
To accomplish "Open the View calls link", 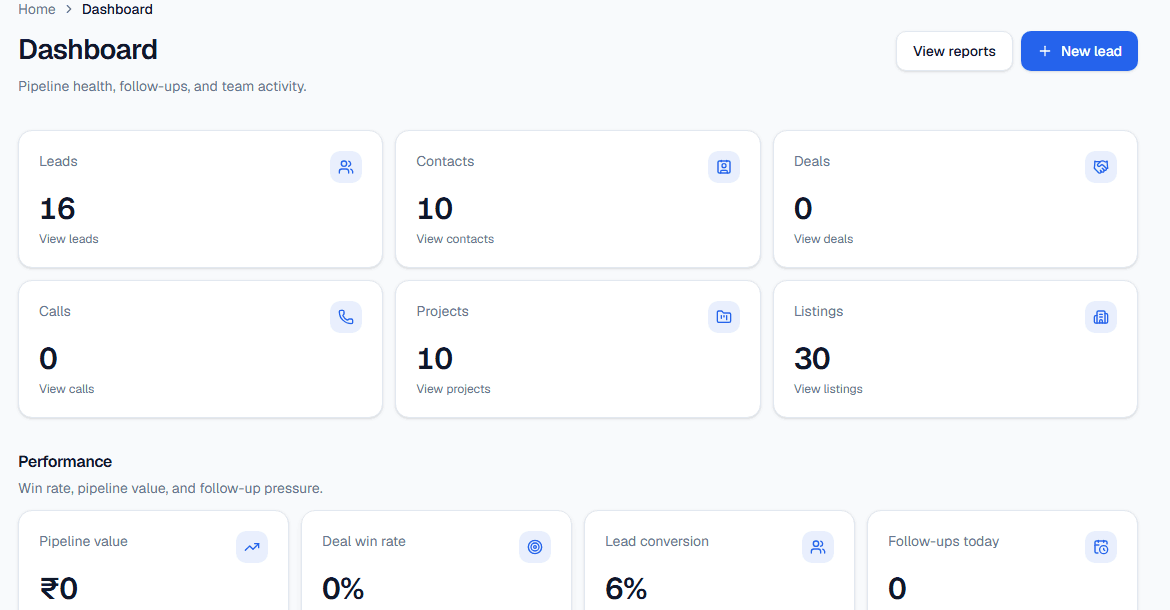I will pyautogui.click(x=66, y=389).
